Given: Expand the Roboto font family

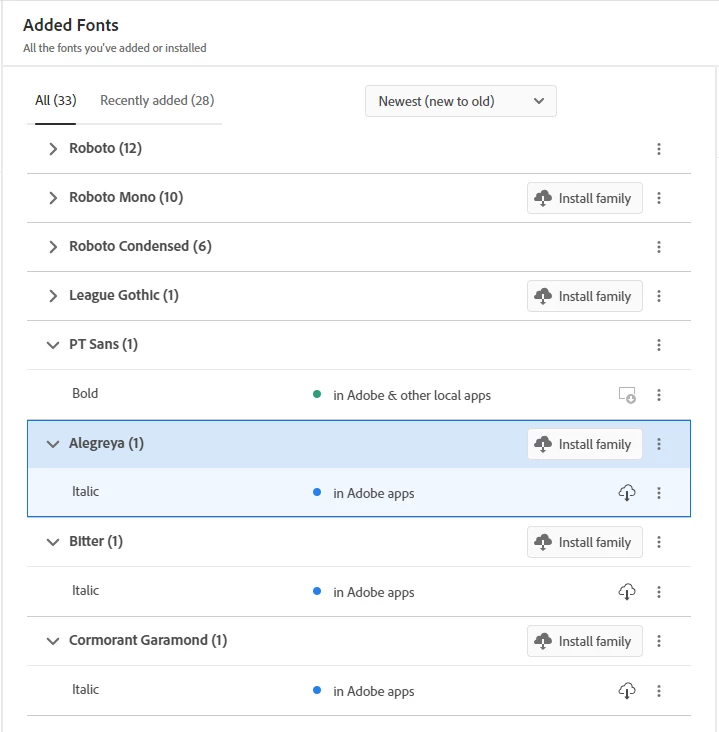Looking at the screenshot, I should (x=53, y=149).
